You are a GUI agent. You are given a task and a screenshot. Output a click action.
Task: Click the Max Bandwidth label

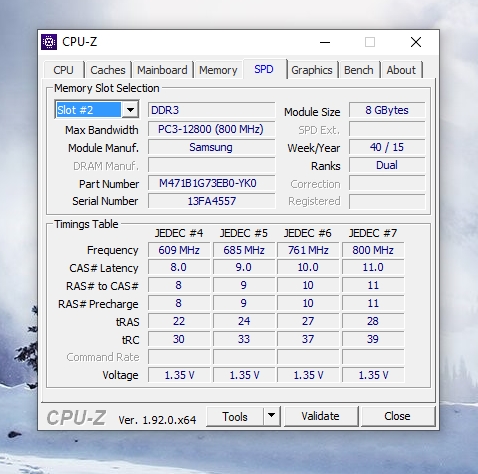pos(102,130)
